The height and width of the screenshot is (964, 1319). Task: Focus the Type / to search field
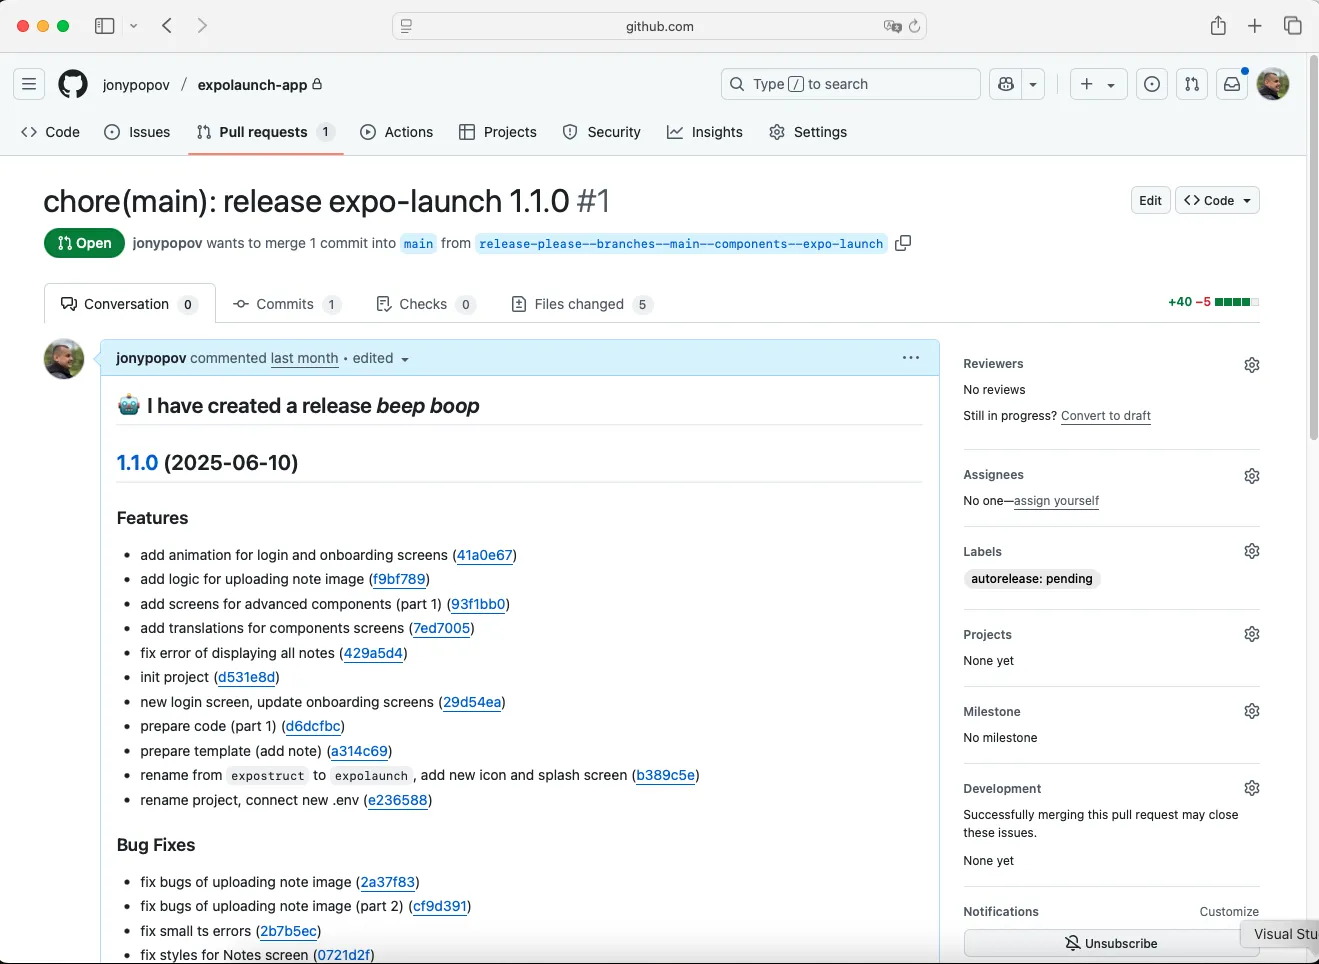pos(850,84)
